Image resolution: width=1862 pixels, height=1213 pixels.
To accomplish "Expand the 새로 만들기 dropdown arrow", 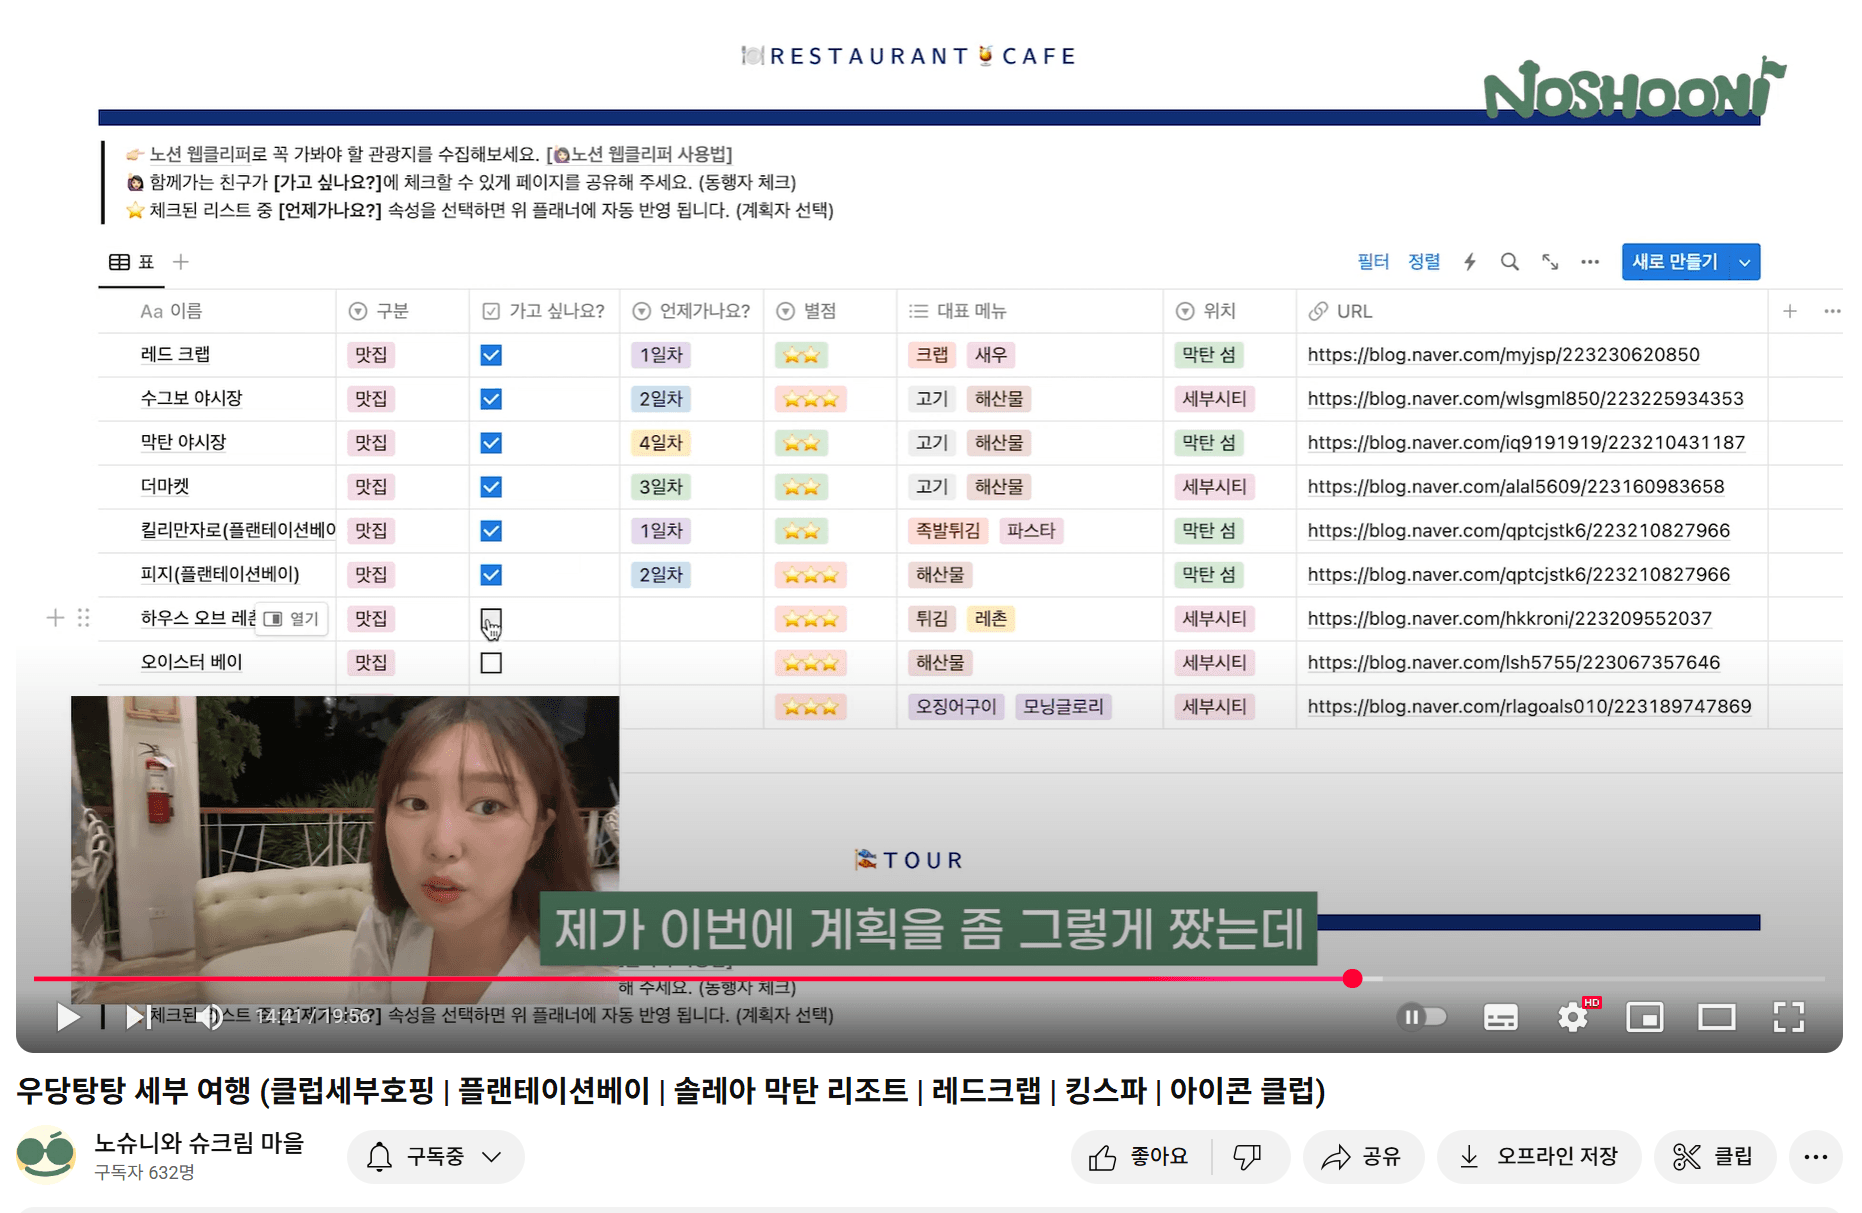I will (1746, 261).
